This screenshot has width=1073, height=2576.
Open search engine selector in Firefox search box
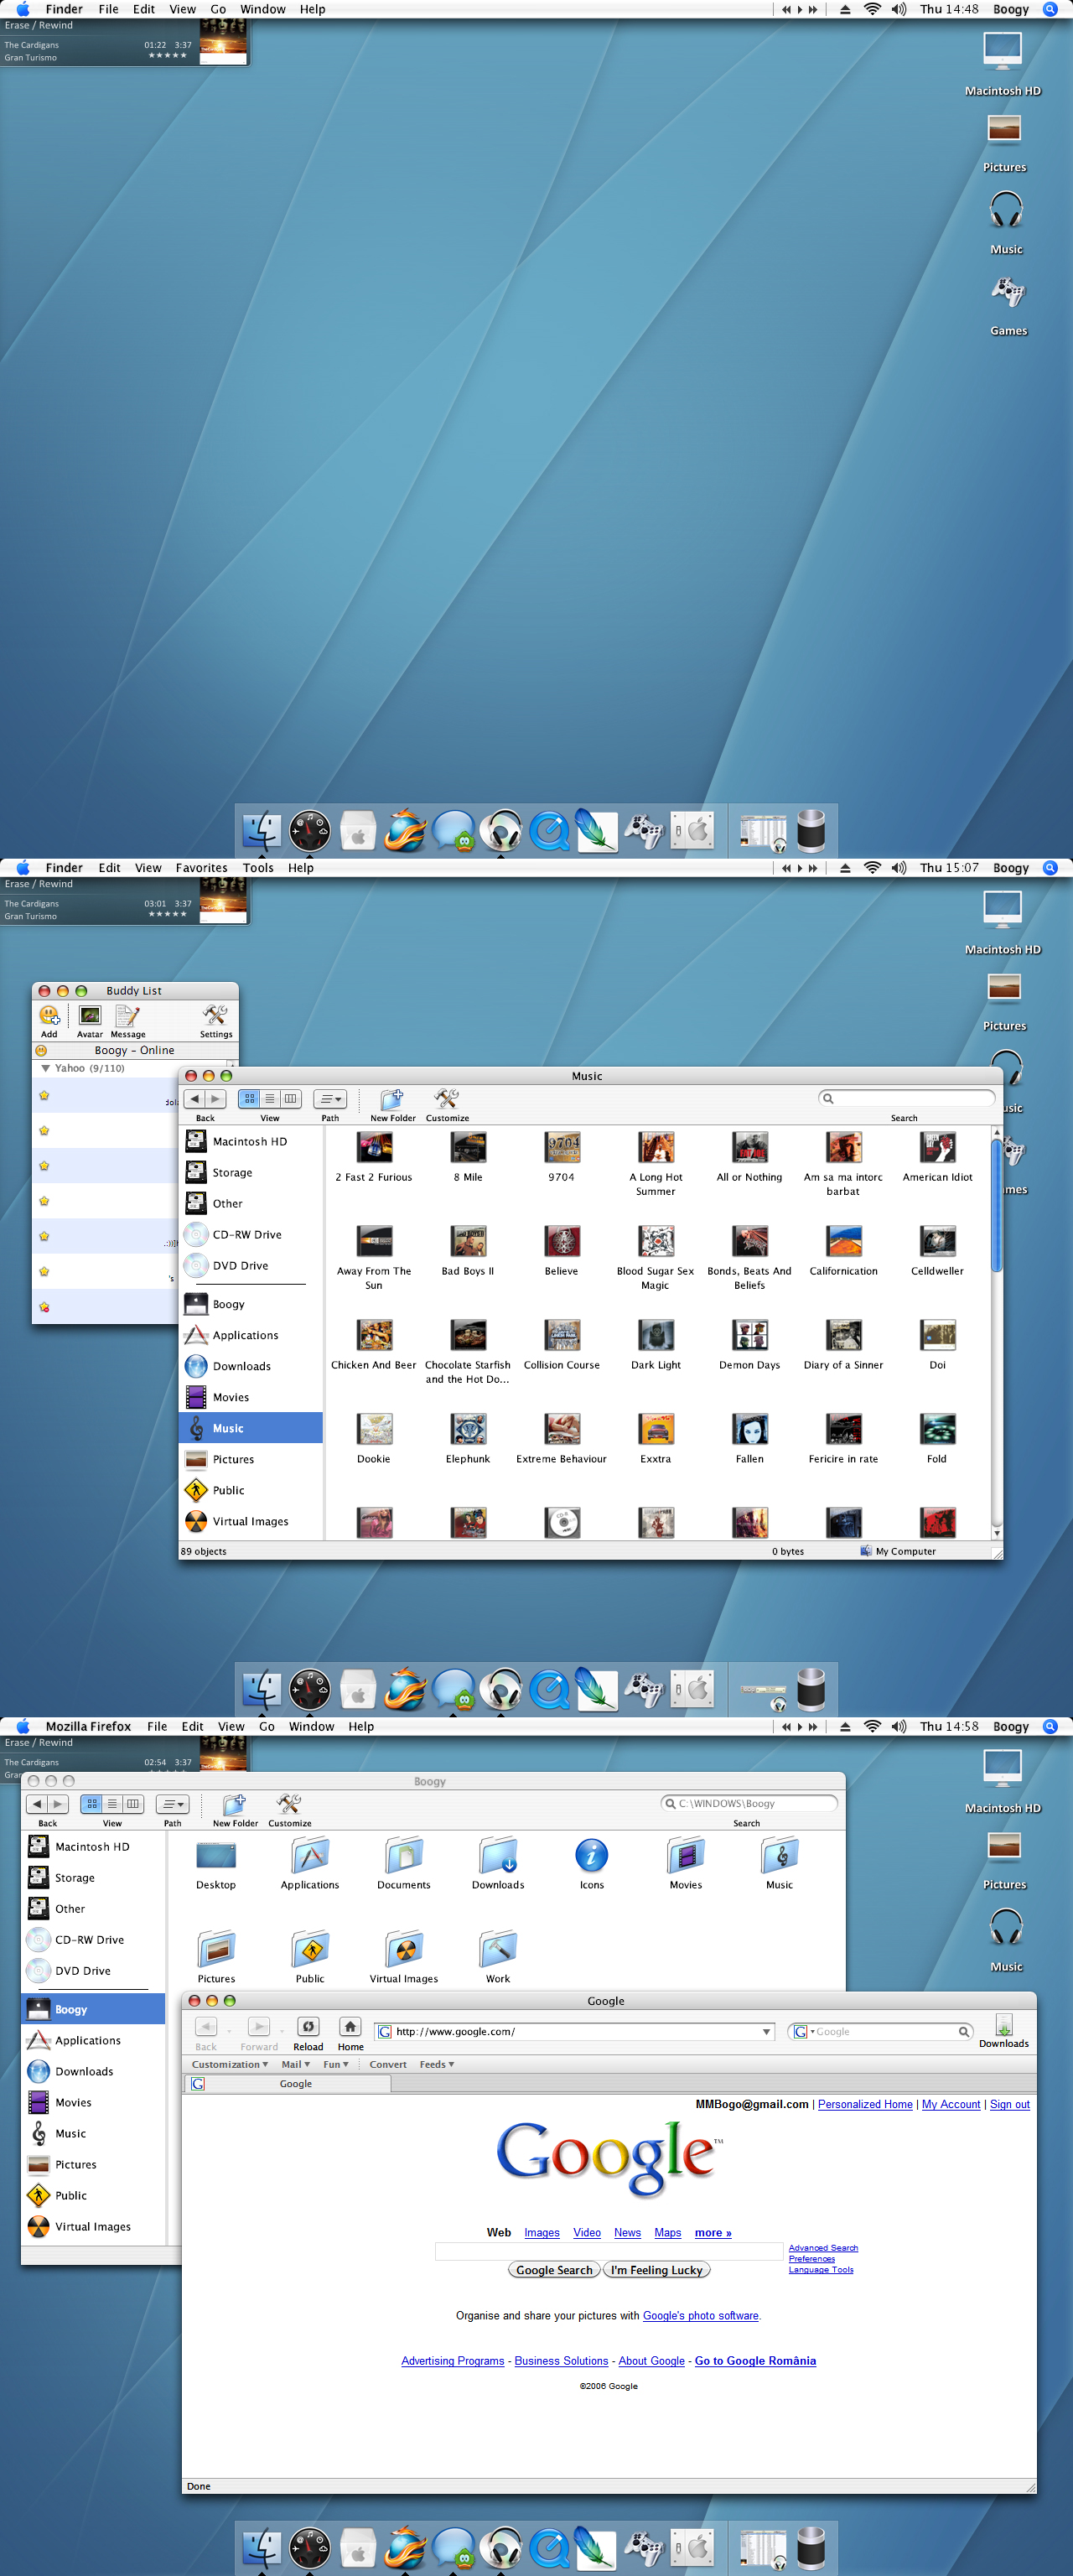pos(803,2032)
